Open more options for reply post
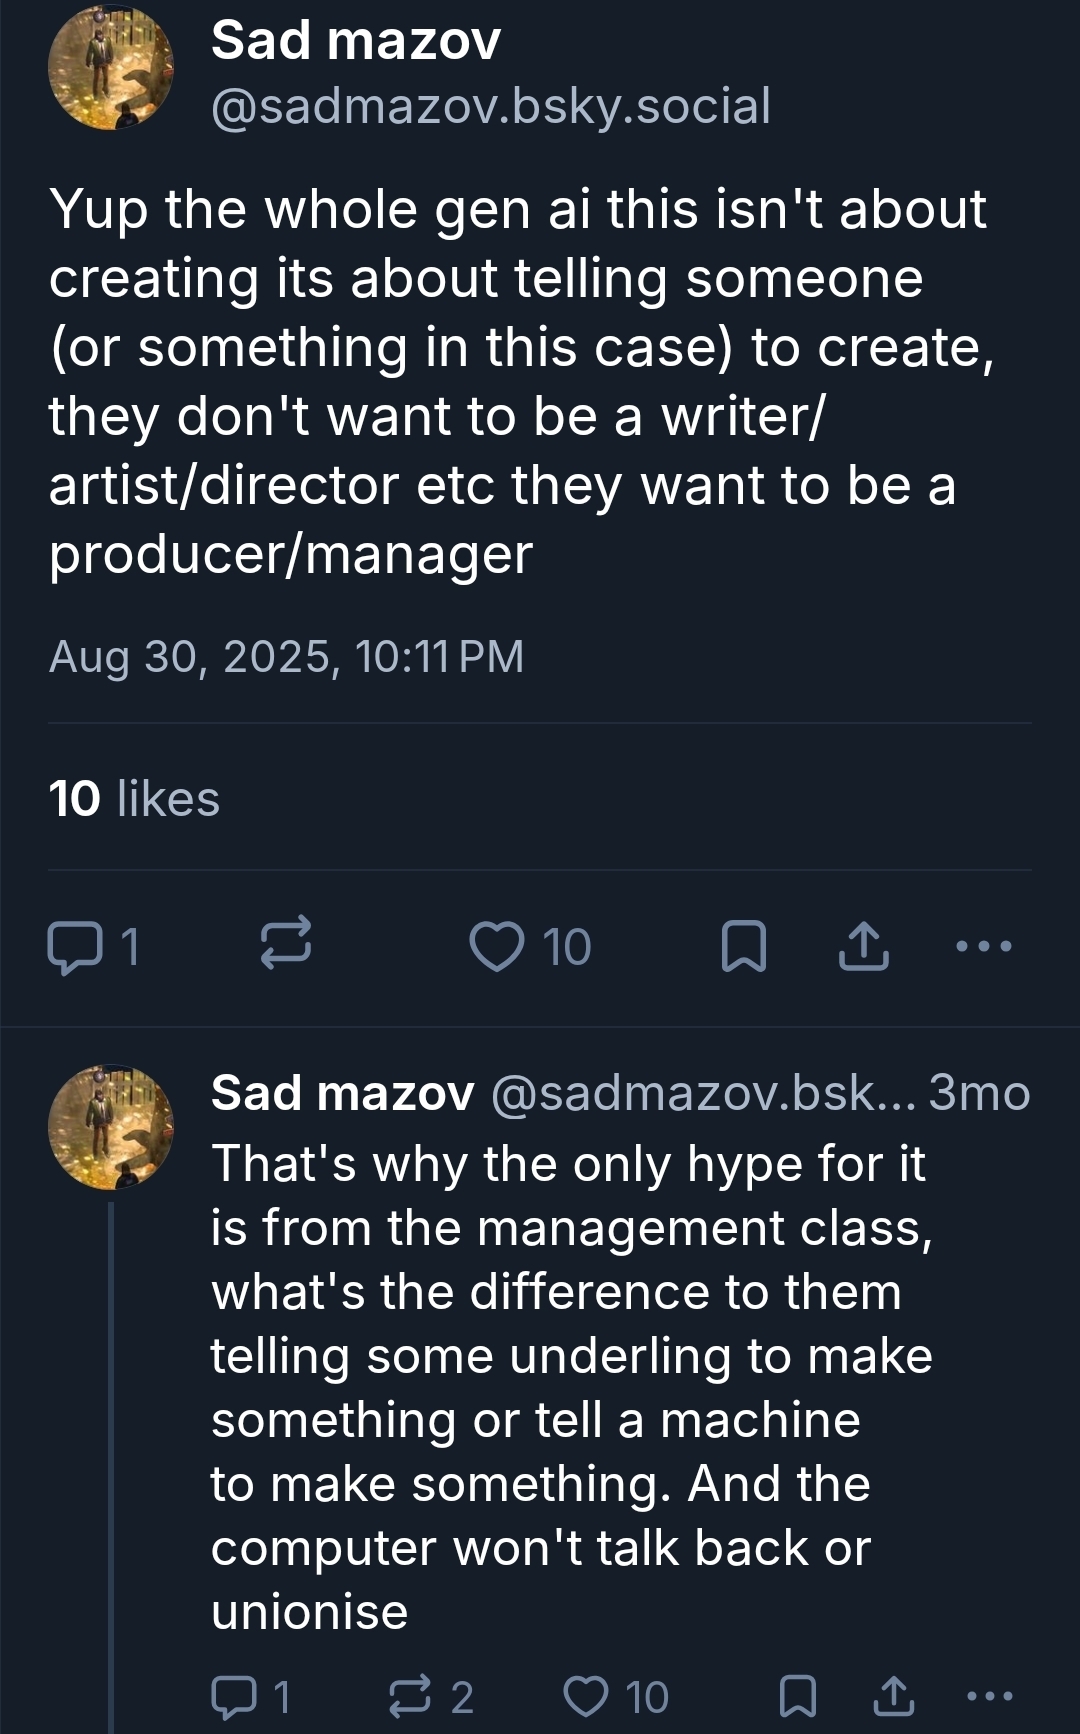This screenshot has width=1080, height=1734. (990, 1696)
